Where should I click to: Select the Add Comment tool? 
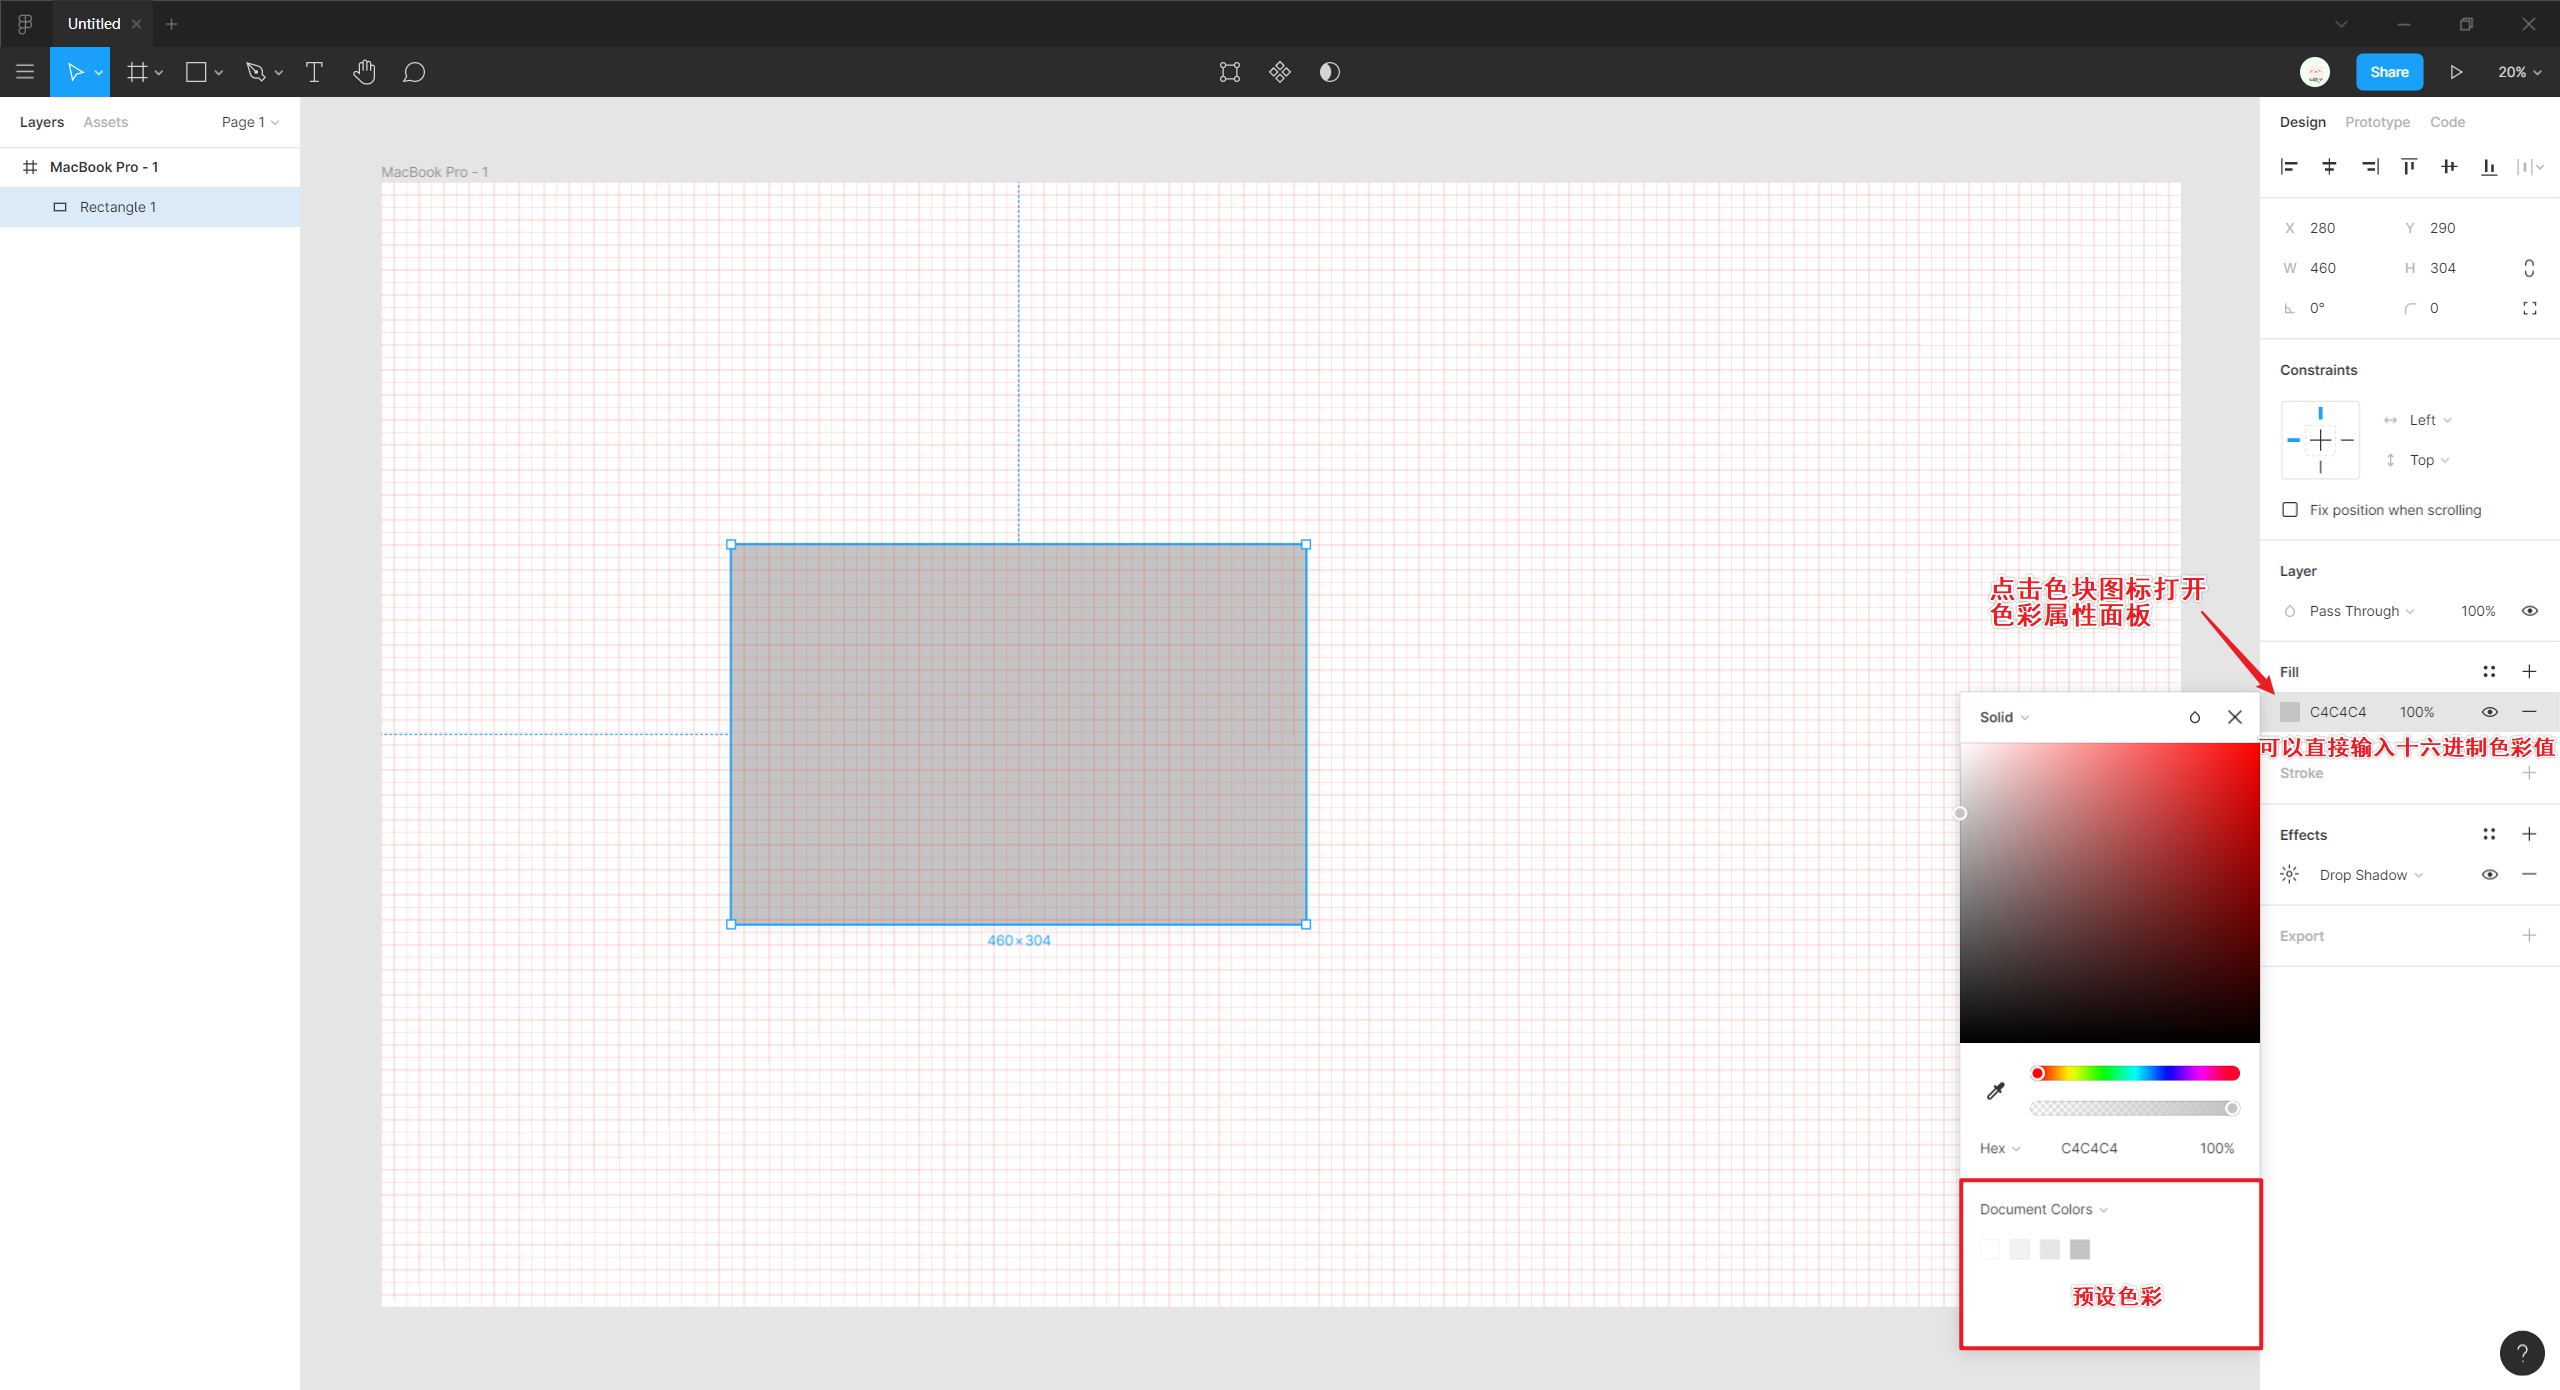(x=414, y=72)
